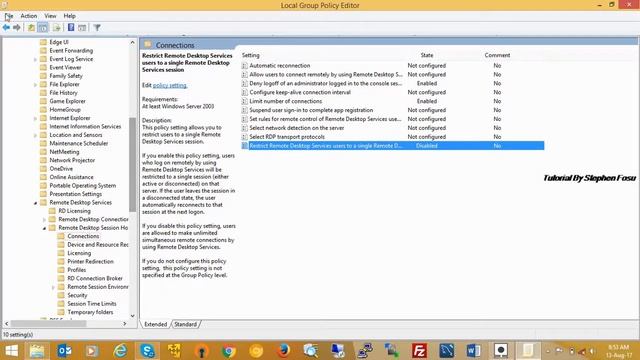
Task: Select the Device and Resource Redirection item
Action: [98, 245]
